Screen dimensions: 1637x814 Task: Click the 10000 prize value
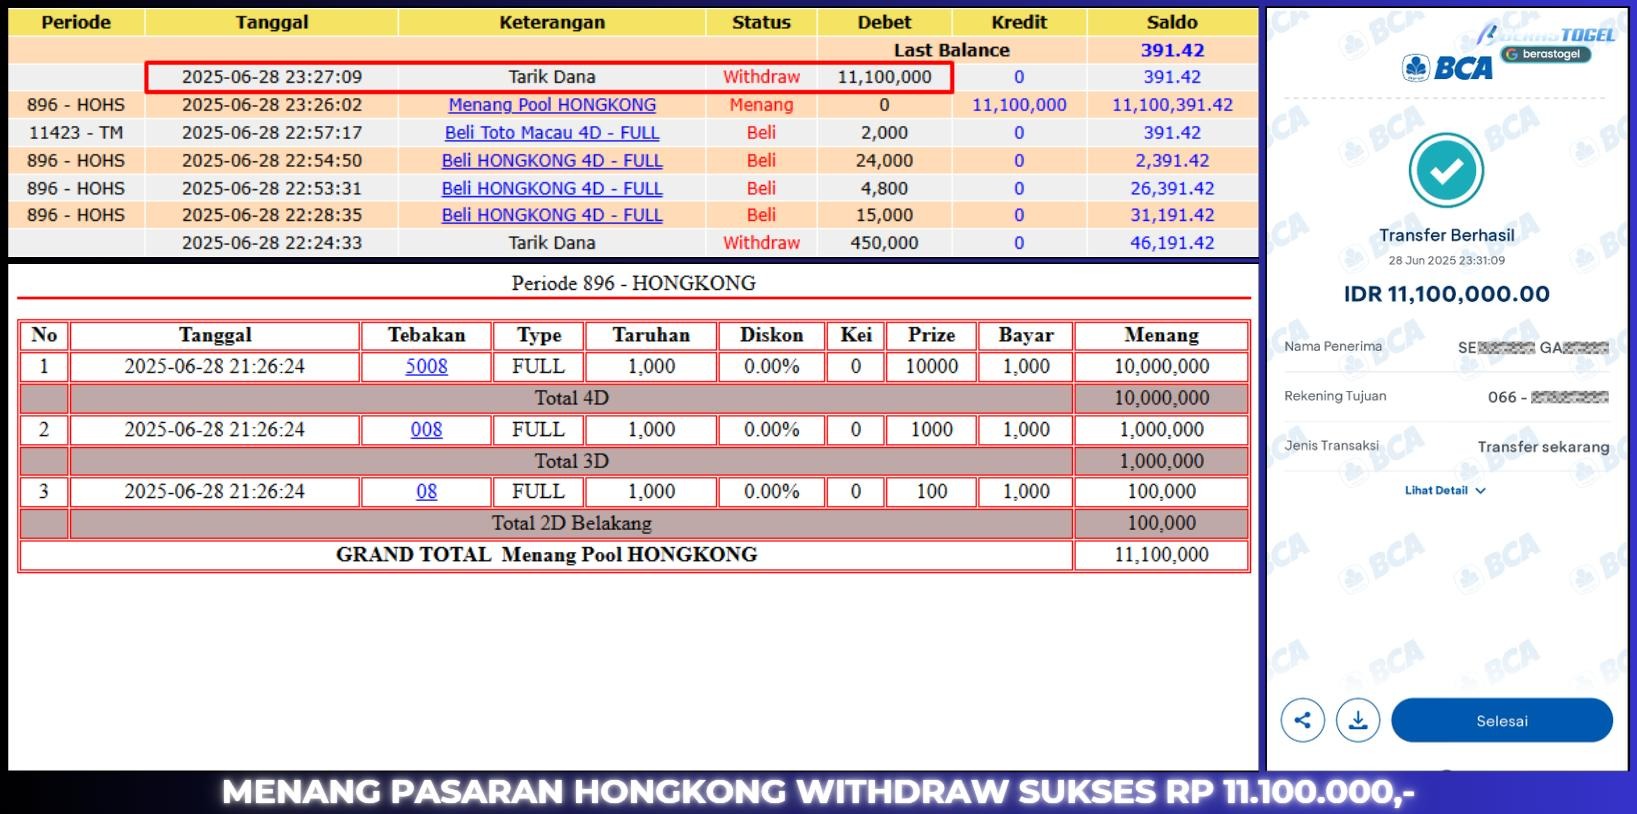pyautogui.click(x=931, y=366)
